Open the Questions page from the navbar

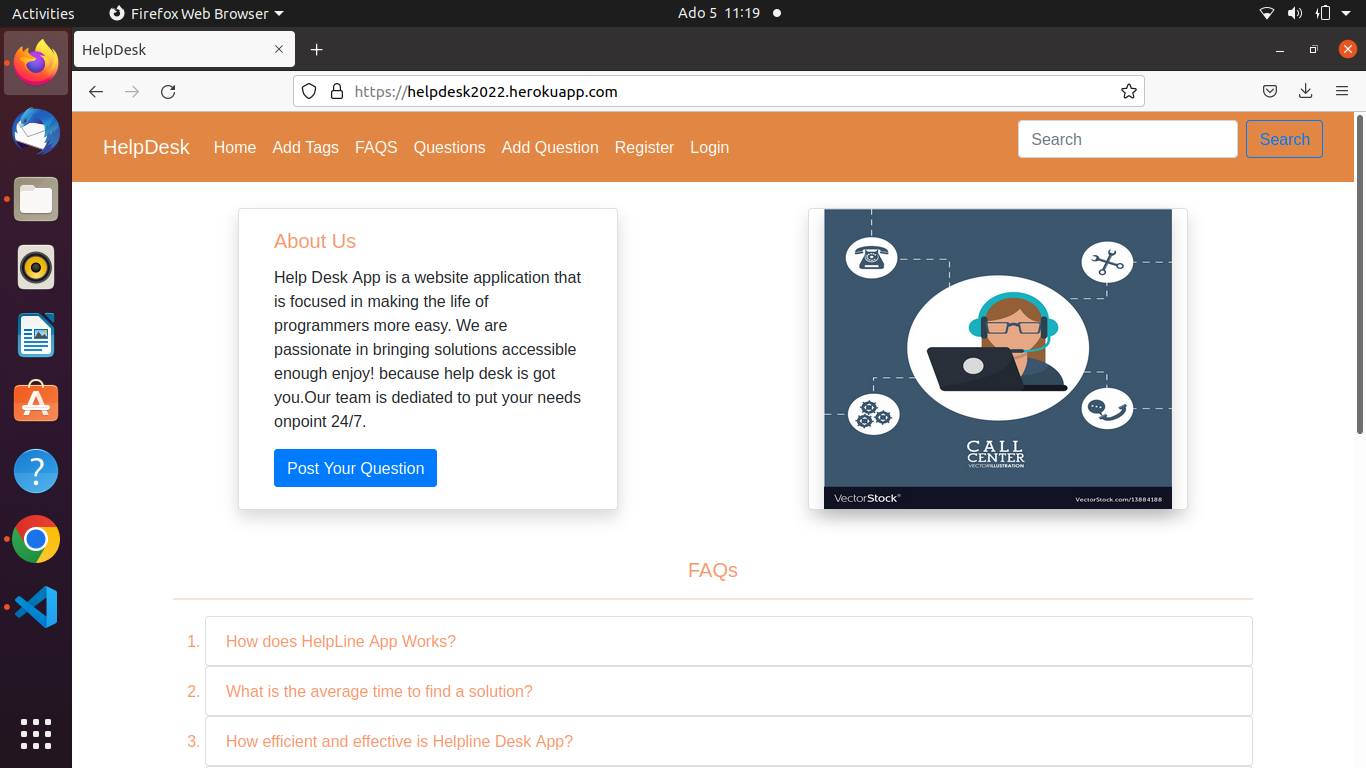[449, 147]
